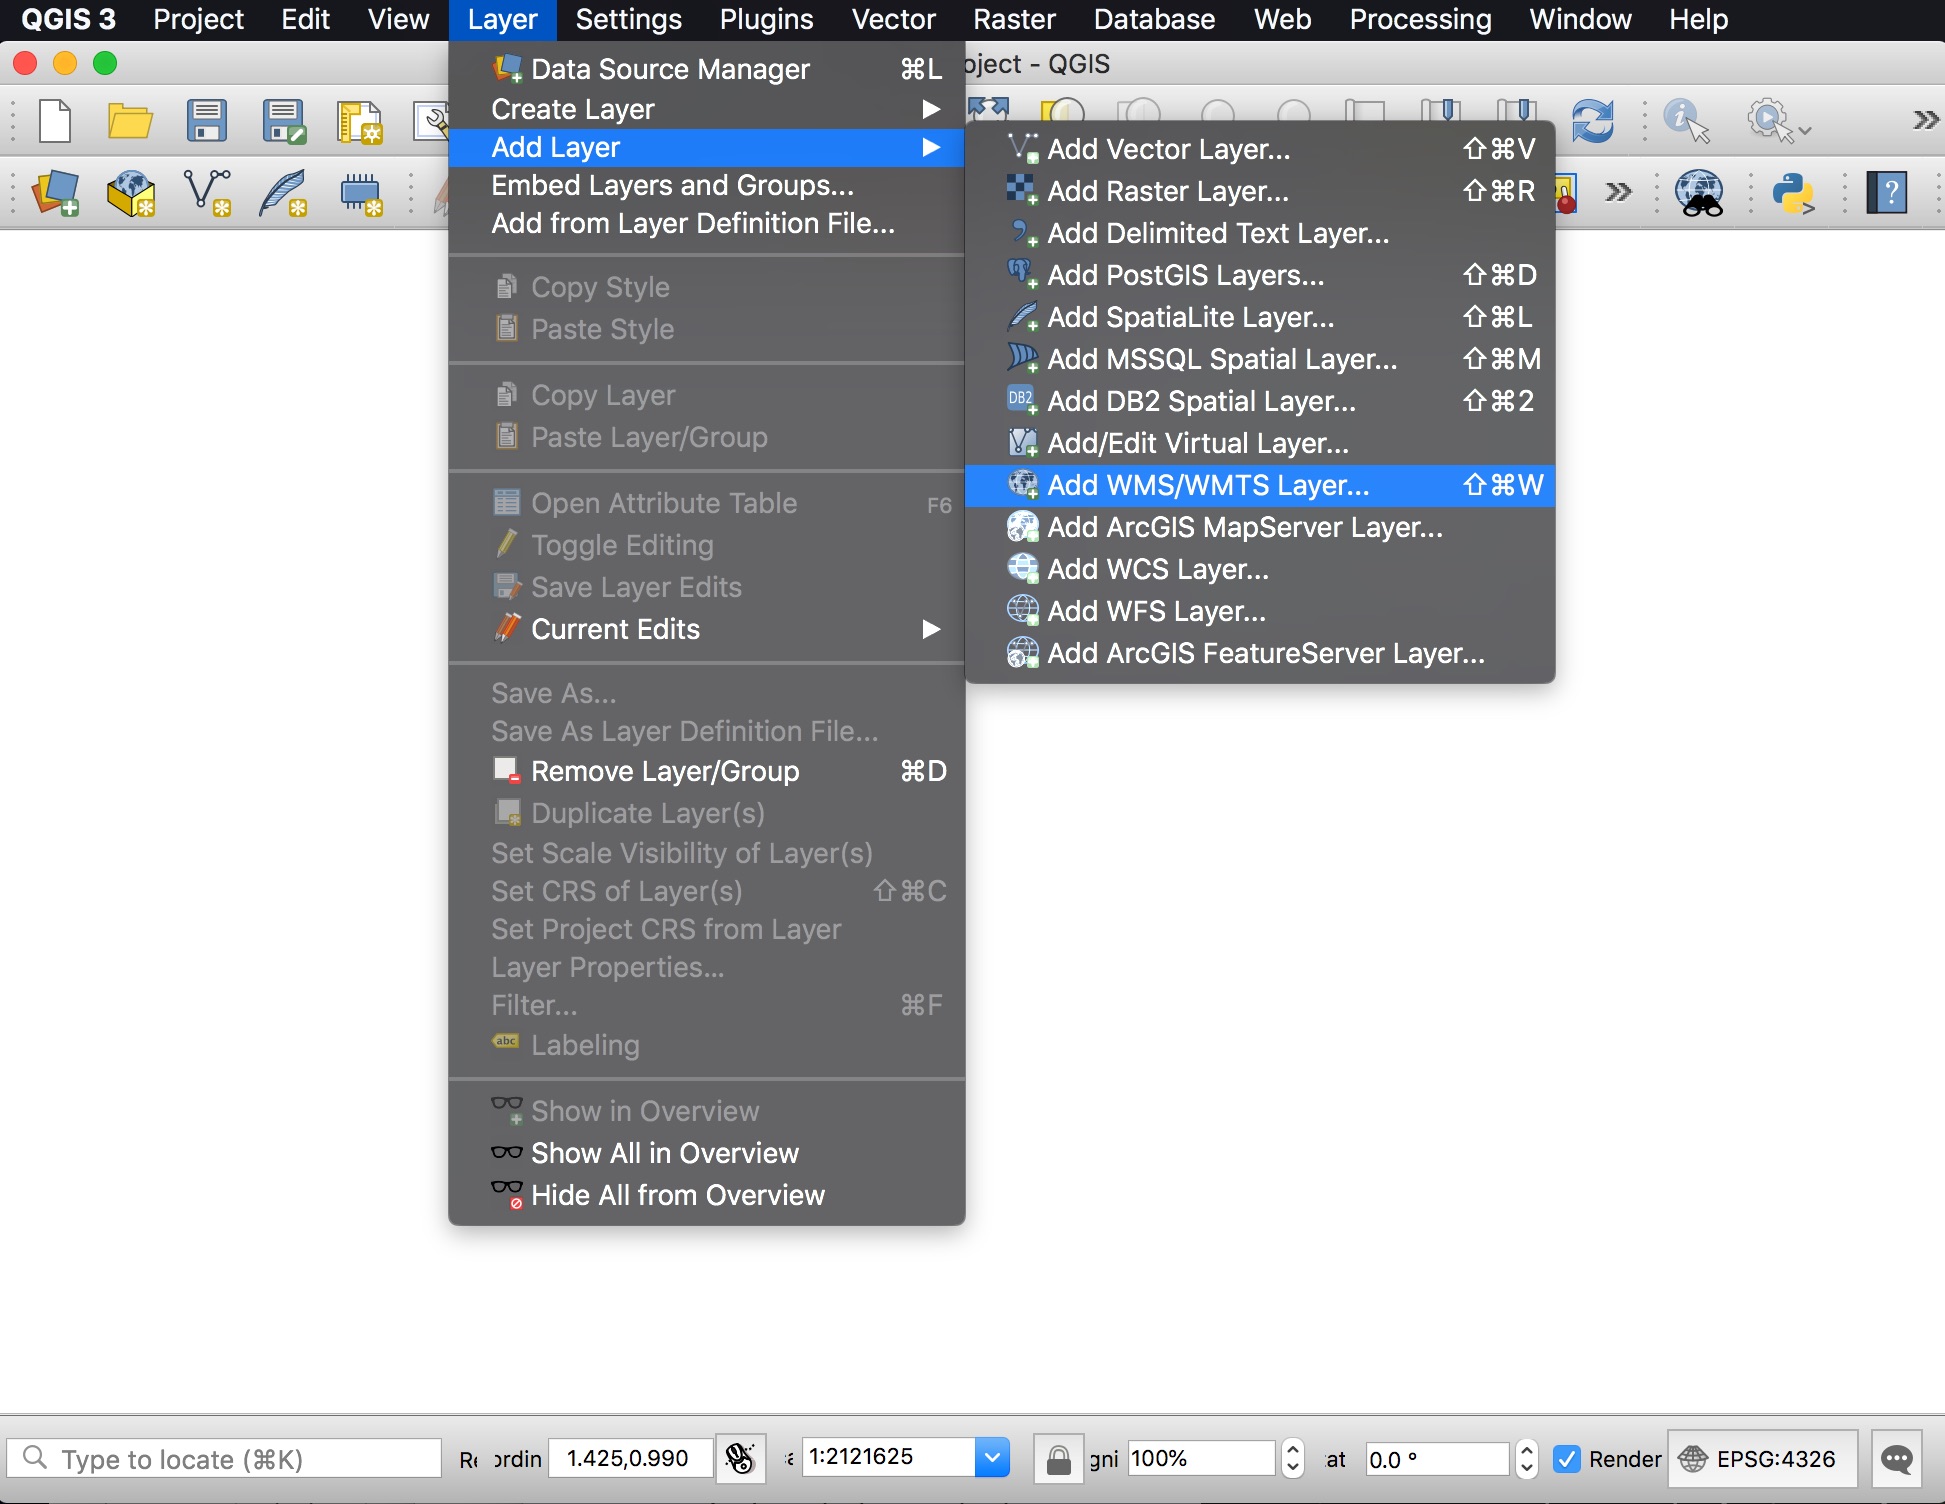The width and height of the screenshot is (1945, 1504).
Task: Open the Database menu
Action: (x=1154, y=19)
